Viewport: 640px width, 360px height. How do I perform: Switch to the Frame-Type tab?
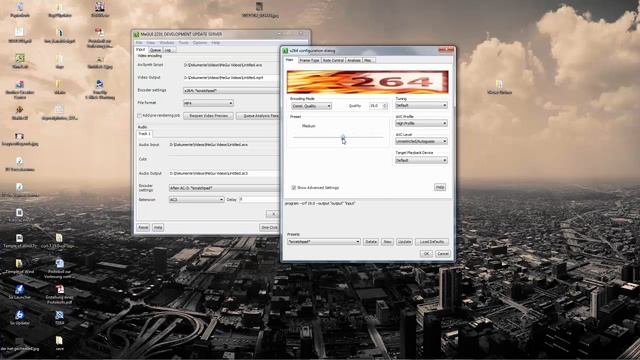(309, 60)
